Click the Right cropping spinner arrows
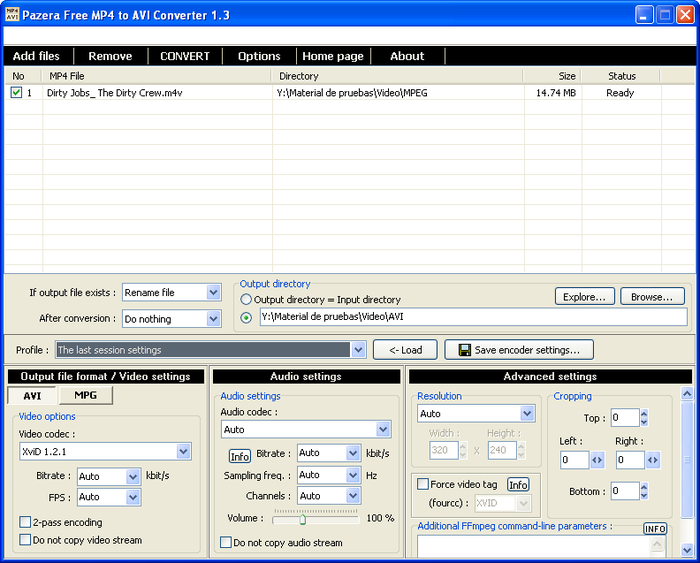 pyautogui.click(x=653, y=460)
